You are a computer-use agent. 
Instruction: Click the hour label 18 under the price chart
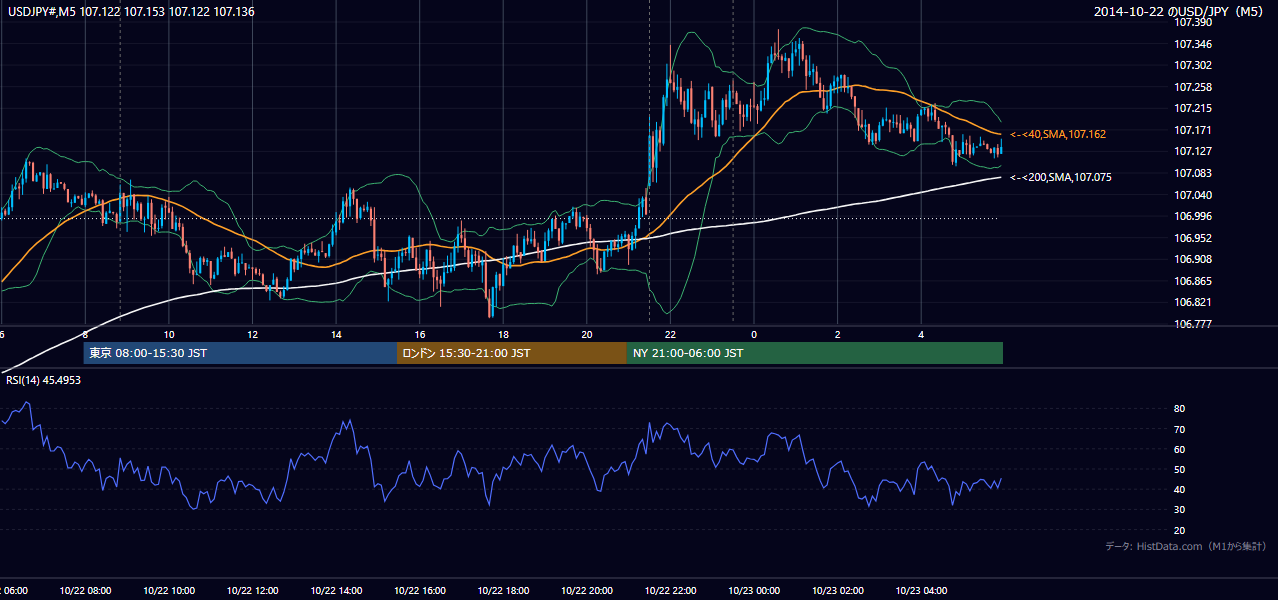point(503,334)
